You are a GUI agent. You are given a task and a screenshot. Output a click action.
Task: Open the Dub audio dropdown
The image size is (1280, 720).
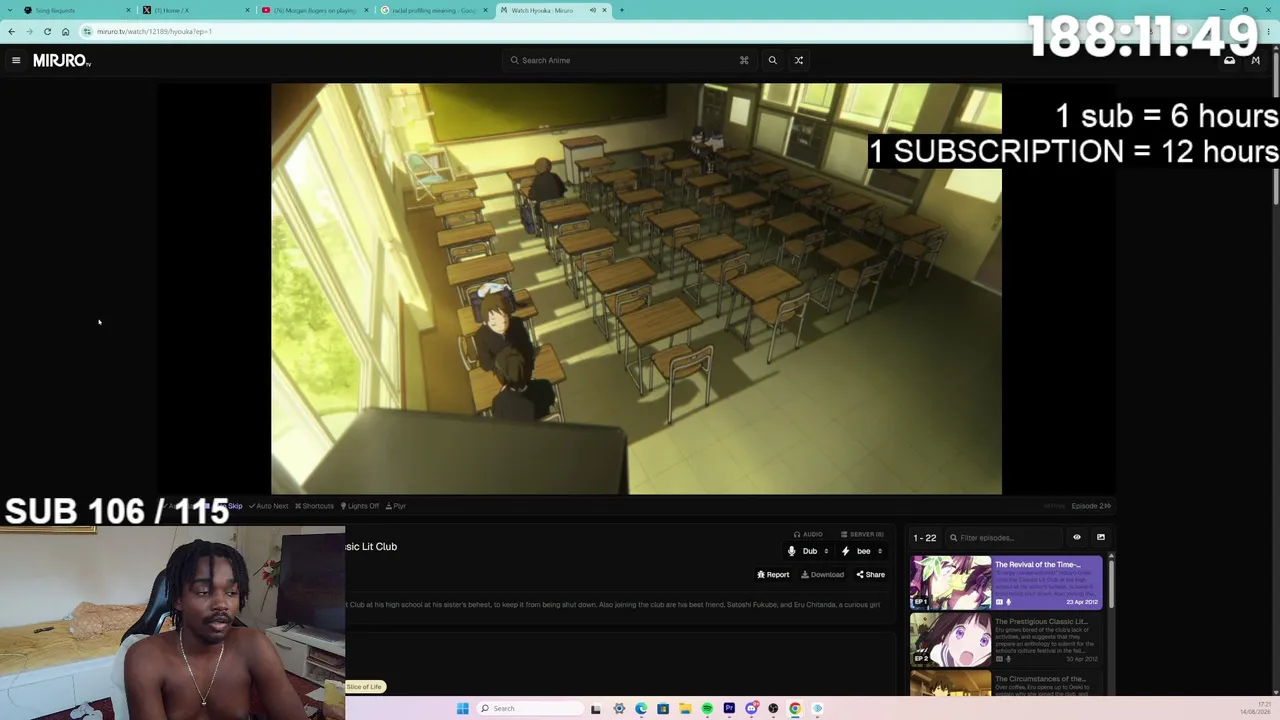(809, 551)
